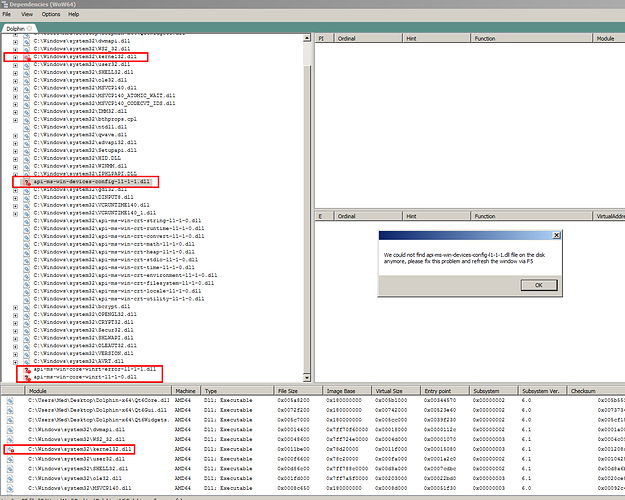
Task: Click the red icon beside kernel32.dll in tree
Action: point(26,58)
